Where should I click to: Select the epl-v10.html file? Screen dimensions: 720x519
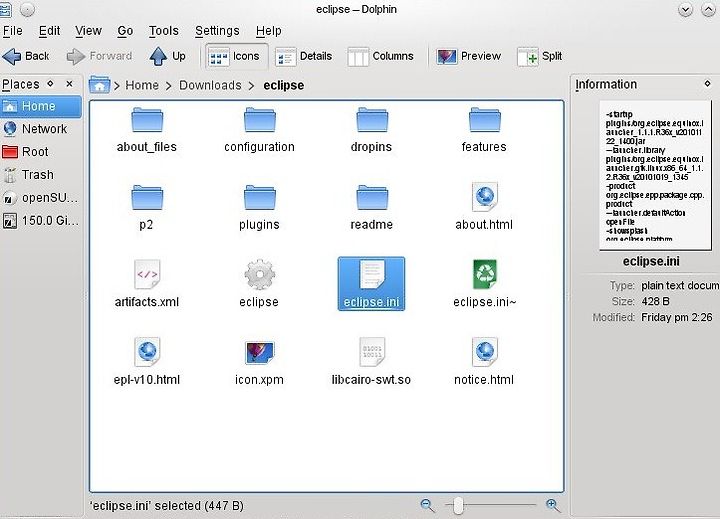point(147,362)
